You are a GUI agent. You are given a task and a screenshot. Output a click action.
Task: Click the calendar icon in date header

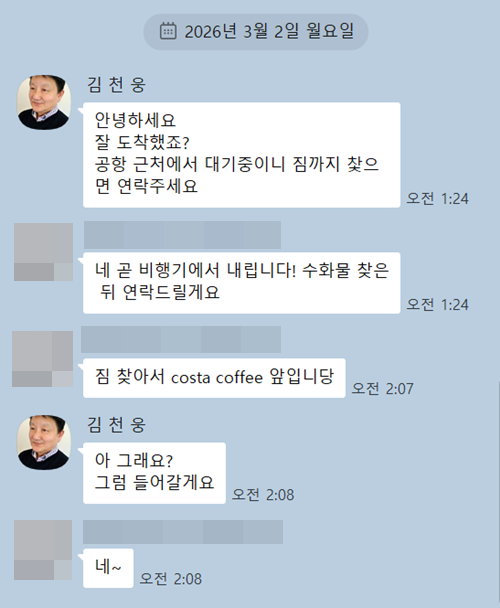click(168, 31)
